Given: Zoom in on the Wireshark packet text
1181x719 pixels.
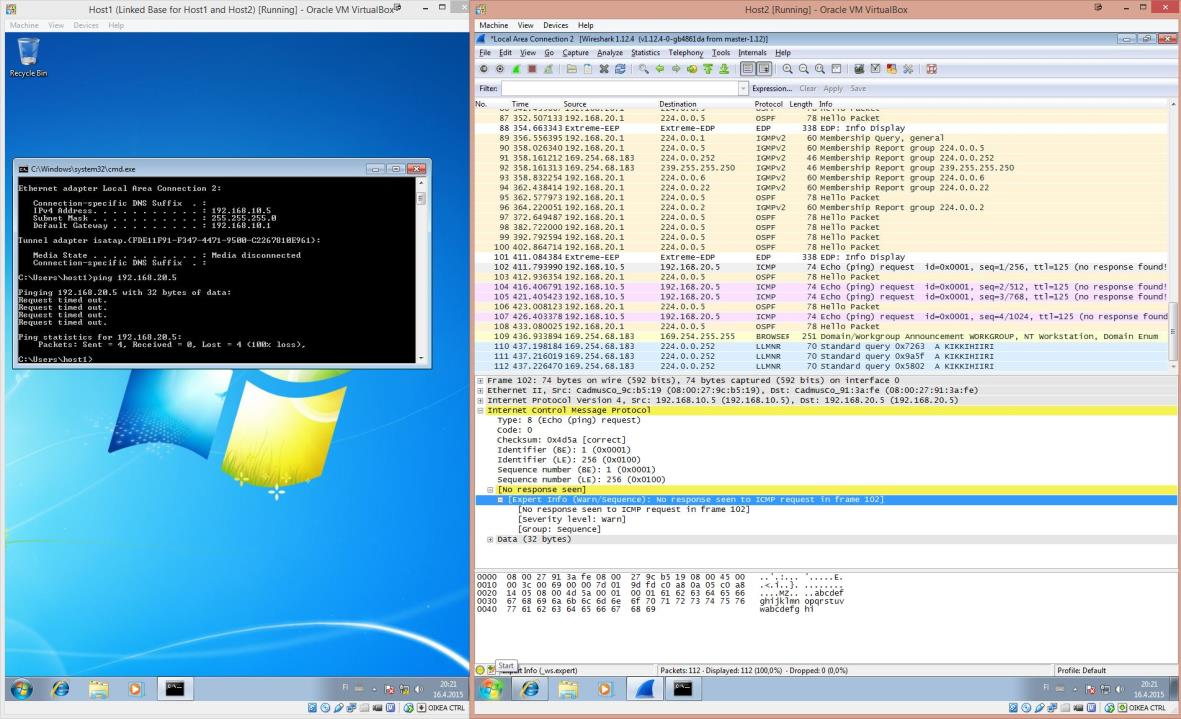Looking at the screenshot, I should [788, 69].
